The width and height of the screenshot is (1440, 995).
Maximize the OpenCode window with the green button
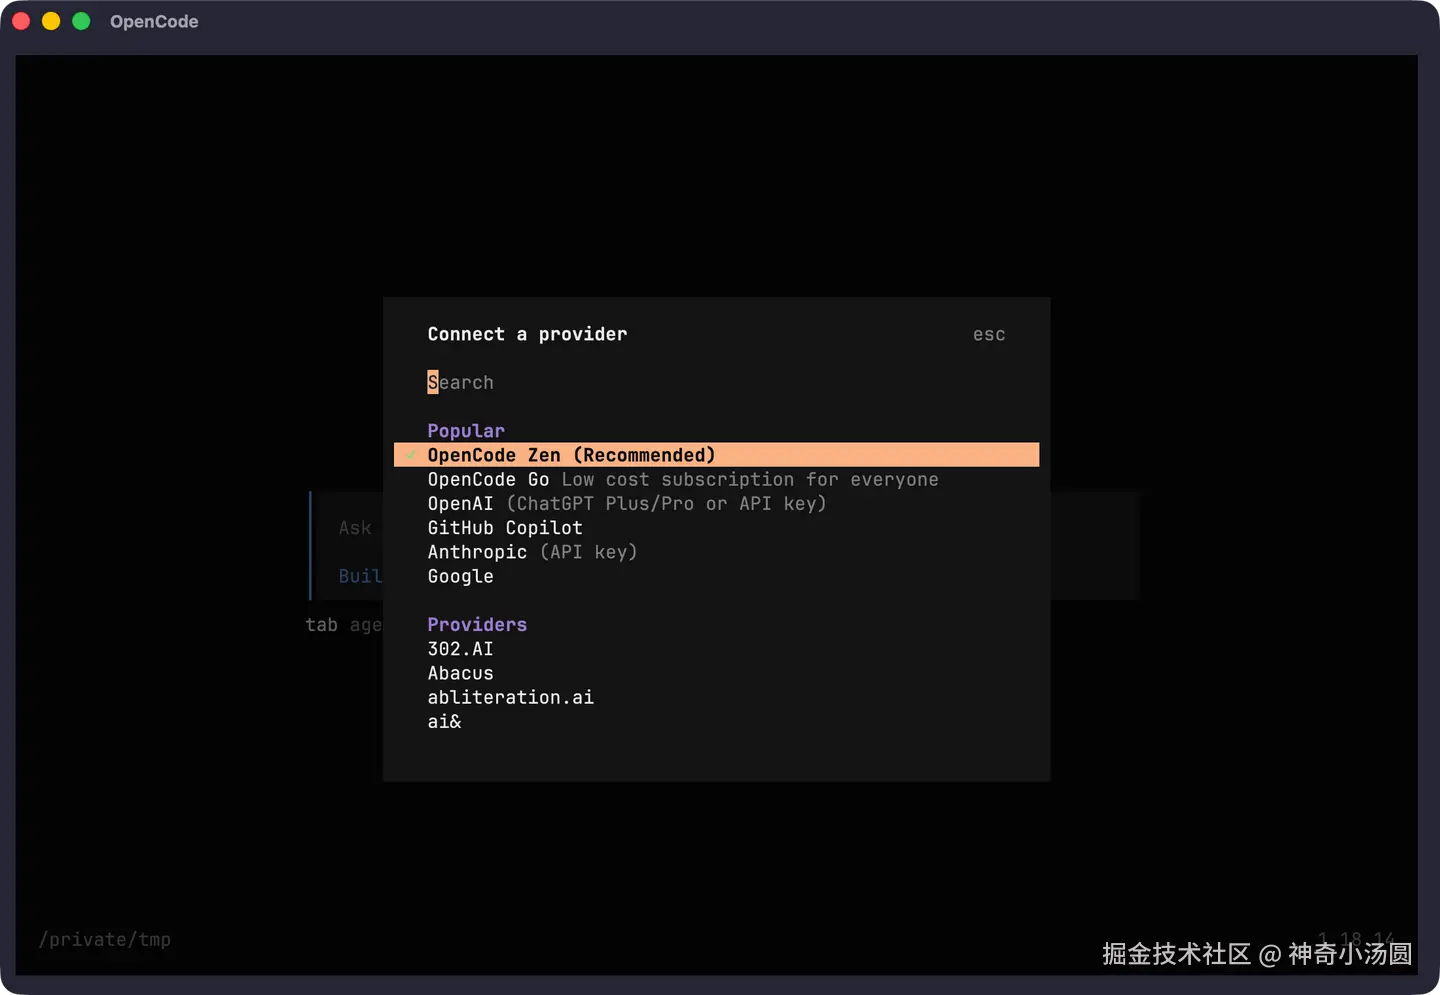(x=81, y=21)
